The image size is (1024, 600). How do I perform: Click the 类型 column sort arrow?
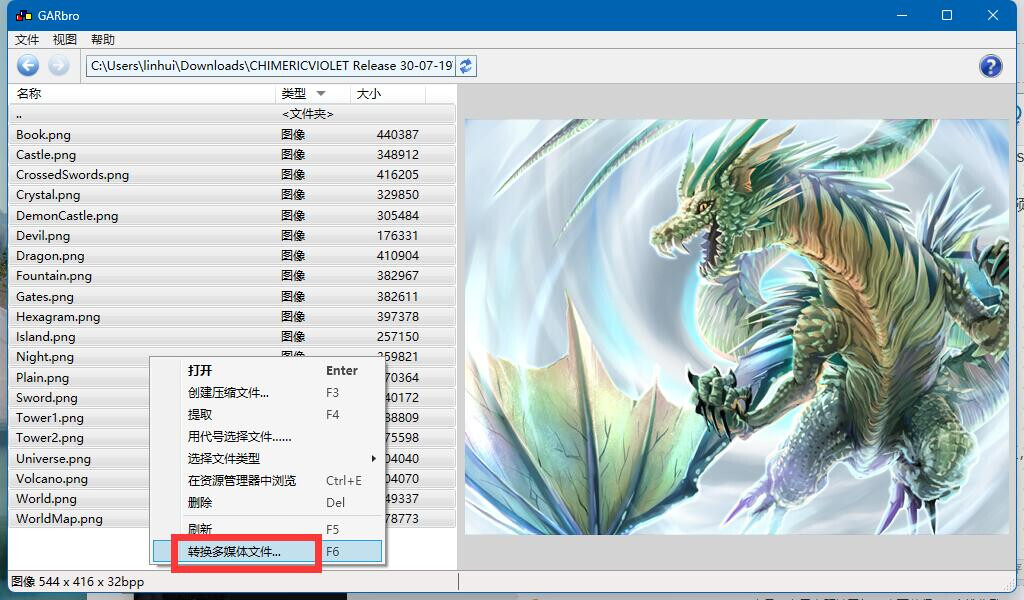[321, 94]
